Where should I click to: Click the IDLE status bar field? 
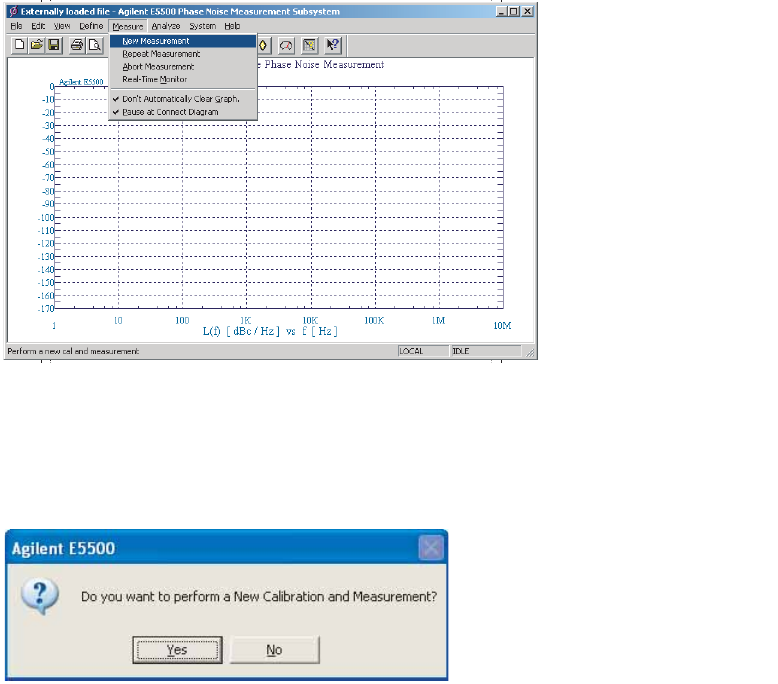tap(486, 351)
